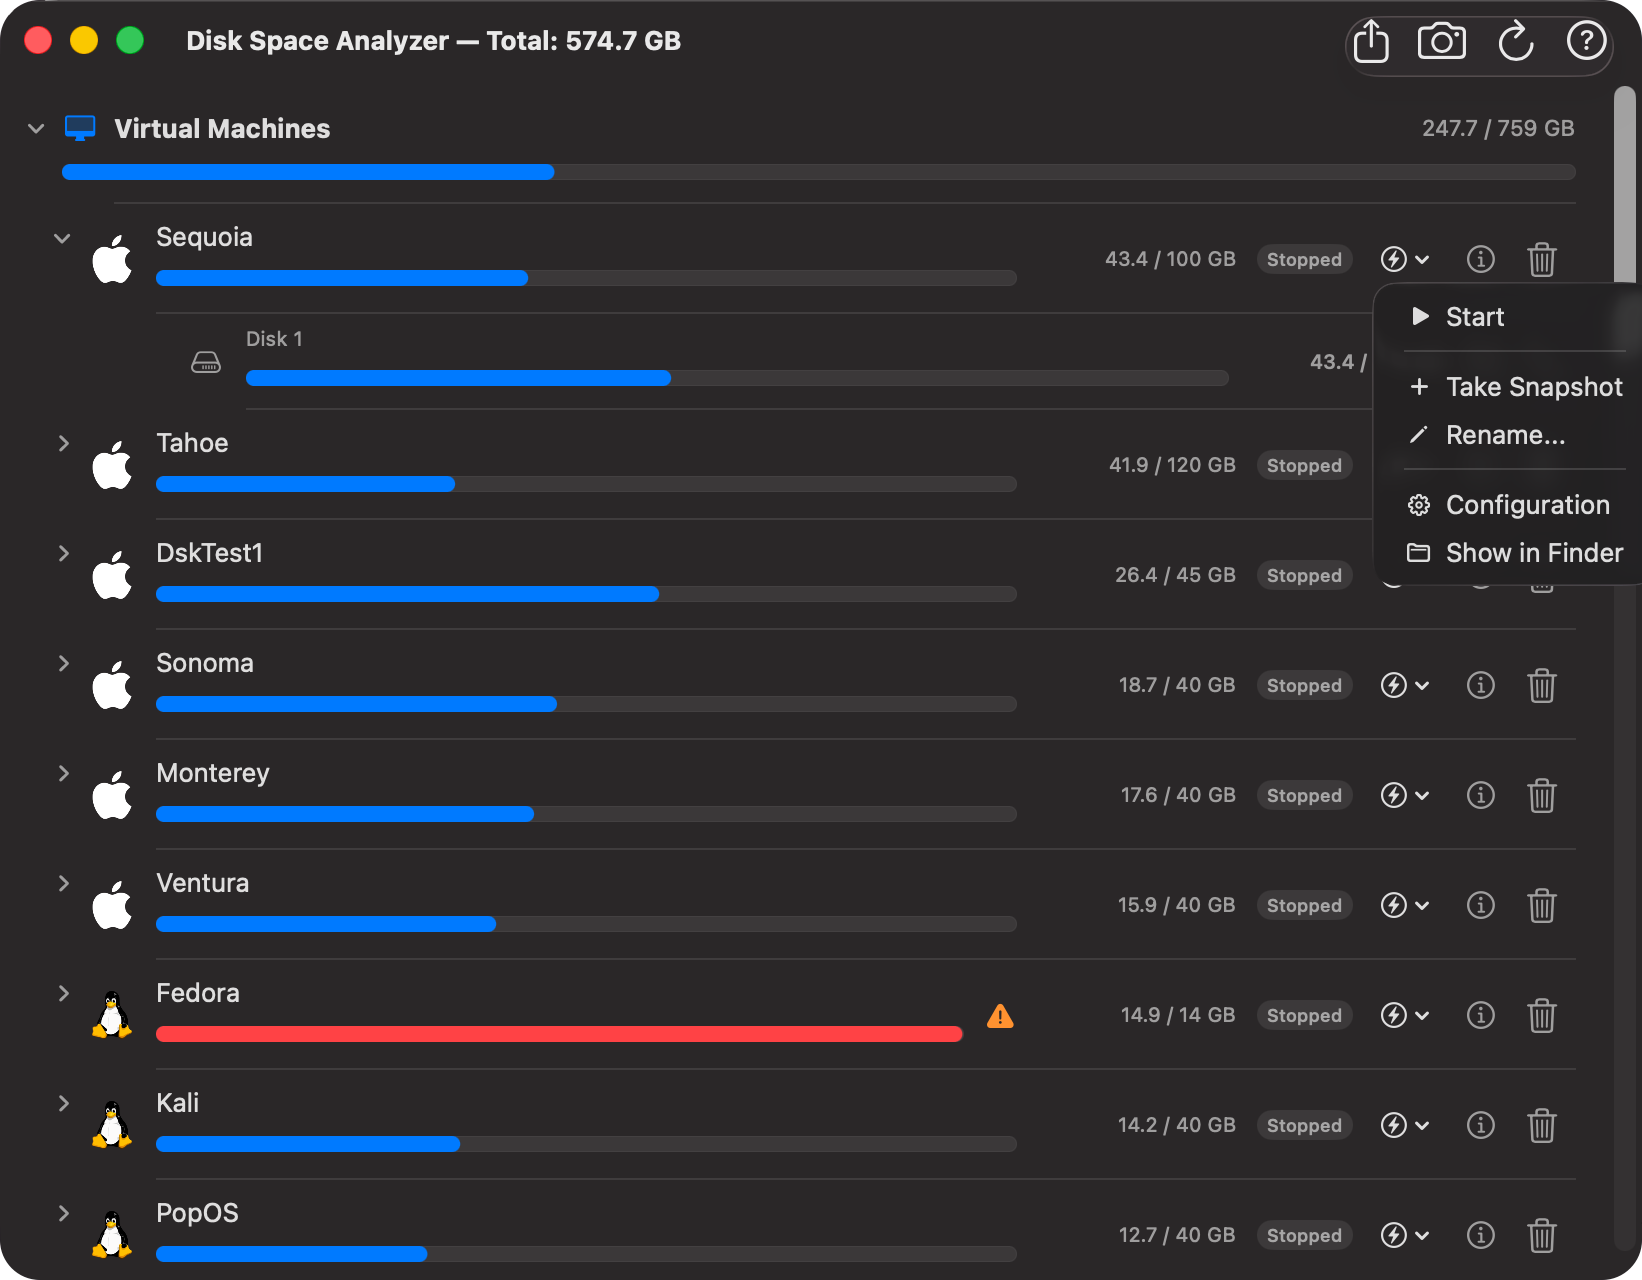Click the trash icon for Sequoia

pyautogui.click(x=1541, y=260)
